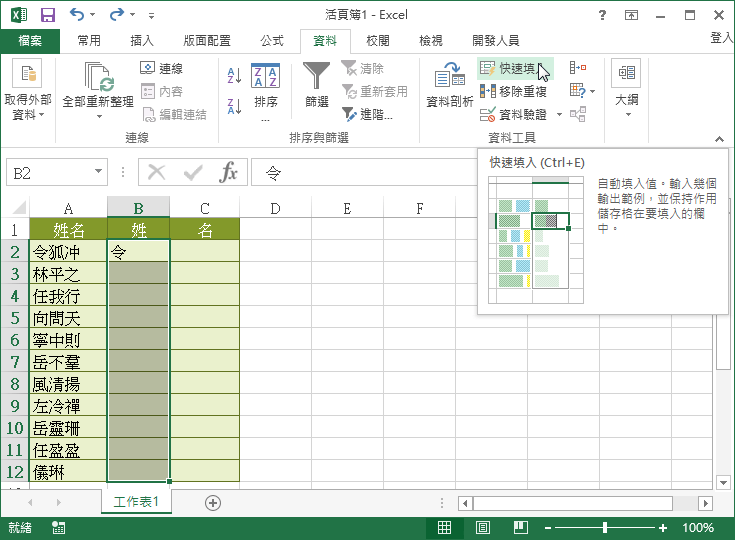735x540 pixels.
Task: Switch to the 開發人員 tab
Action: pos(495,41)
